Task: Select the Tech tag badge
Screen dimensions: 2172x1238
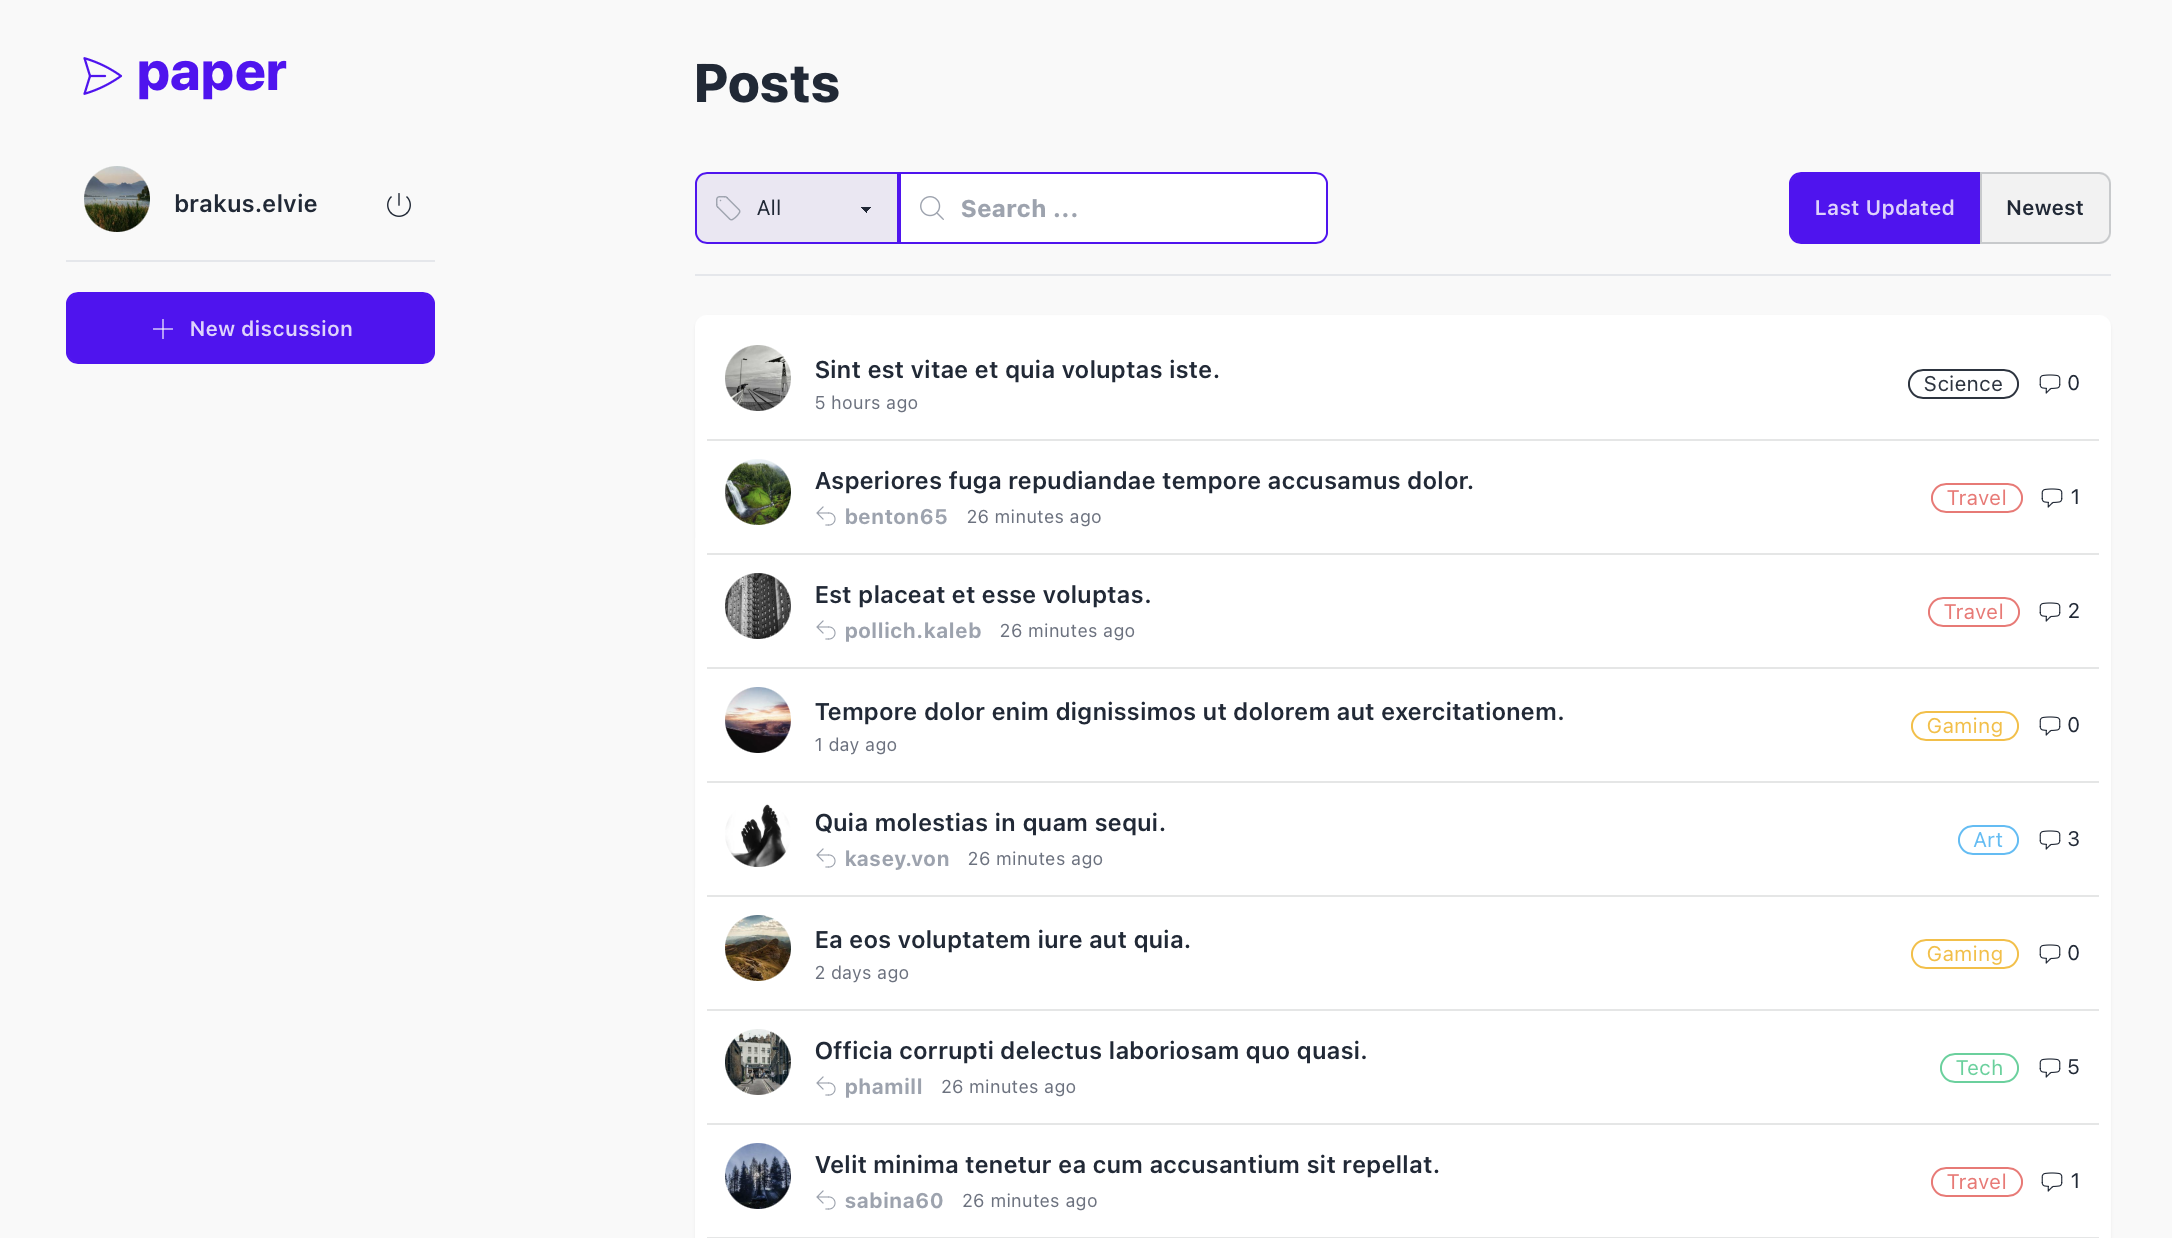Action: pos(1979,1068)
